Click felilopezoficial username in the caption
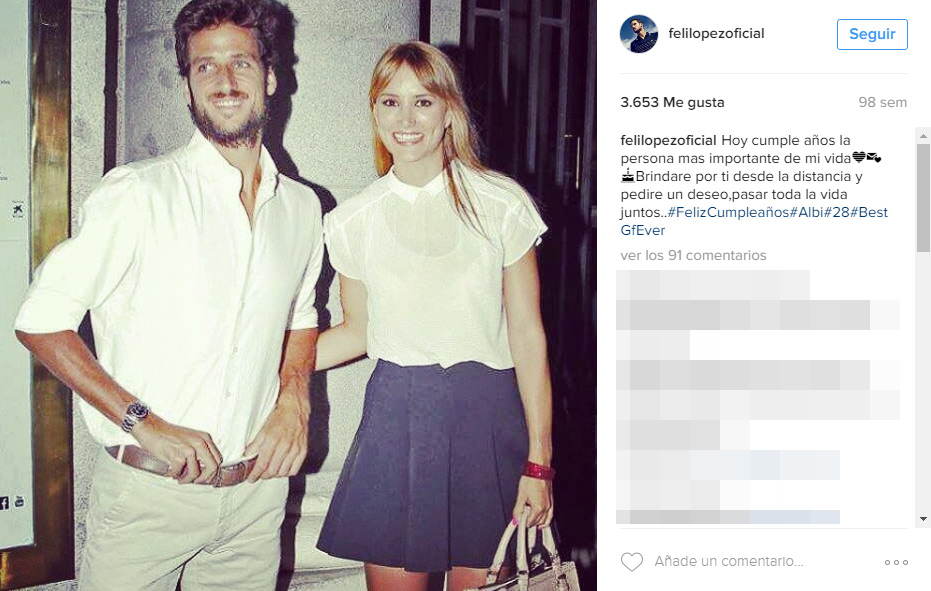 point(668,140)
